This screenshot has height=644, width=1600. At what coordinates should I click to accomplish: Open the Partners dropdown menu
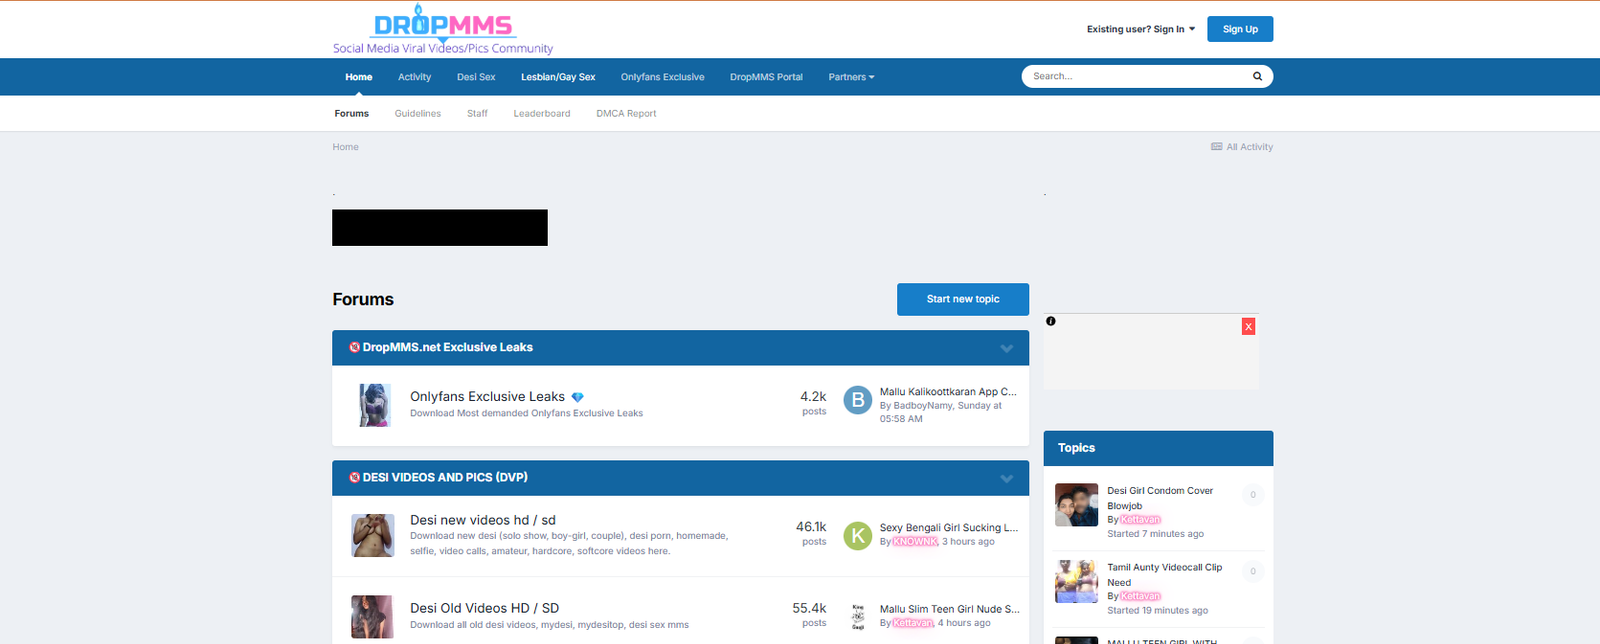(x=851, y=77)
